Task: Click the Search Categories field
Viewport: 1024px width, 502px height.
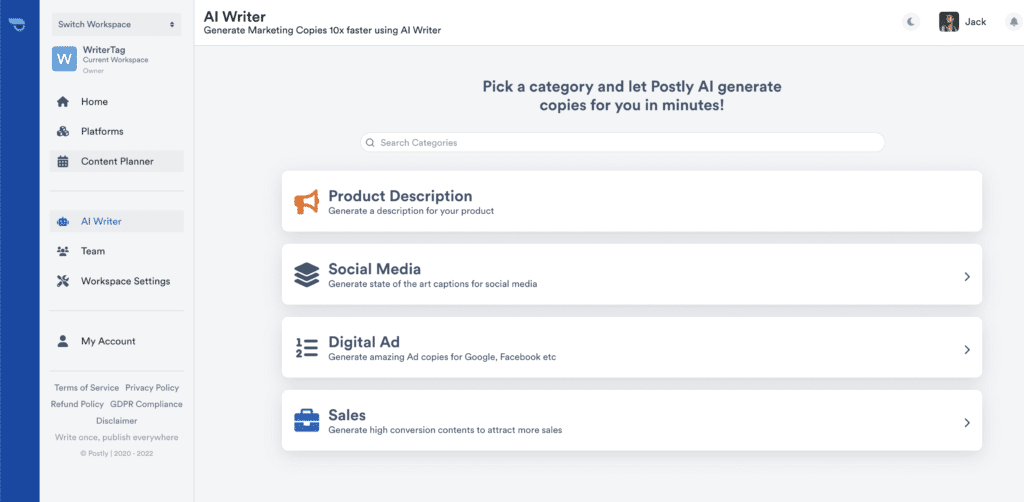Action: tap(622, 142)
